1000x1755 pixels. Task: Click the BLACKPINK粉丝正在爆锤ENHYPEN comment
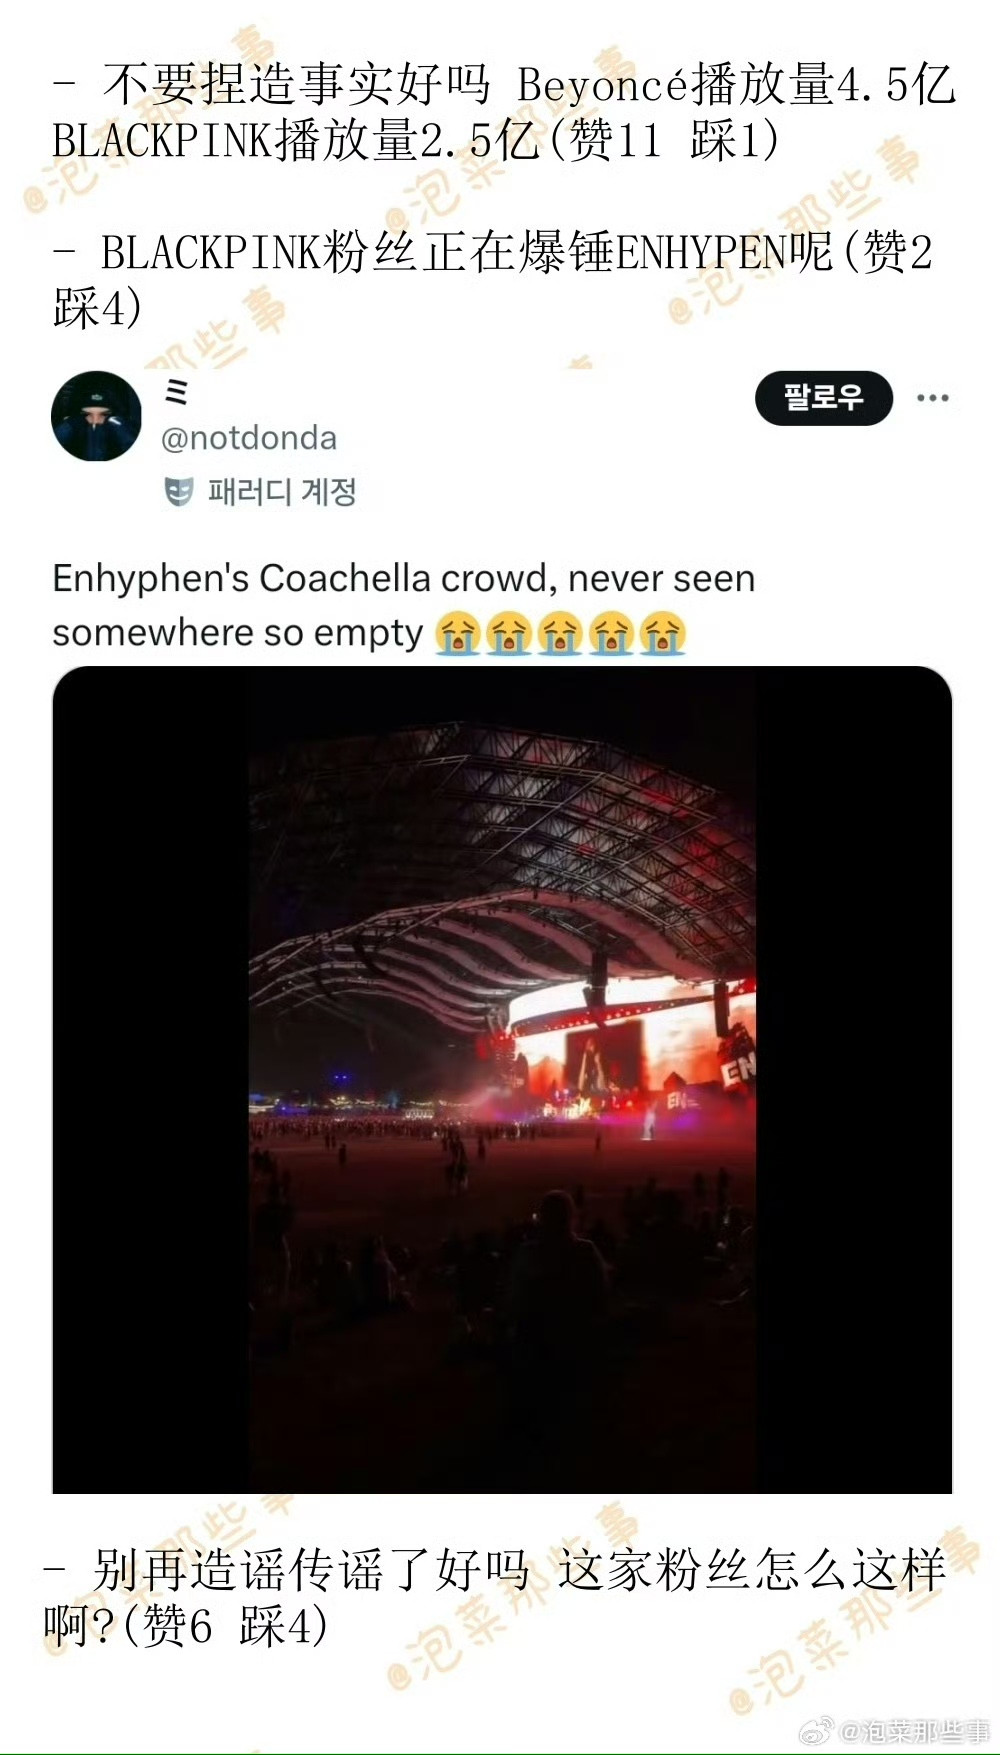point(492,278)
